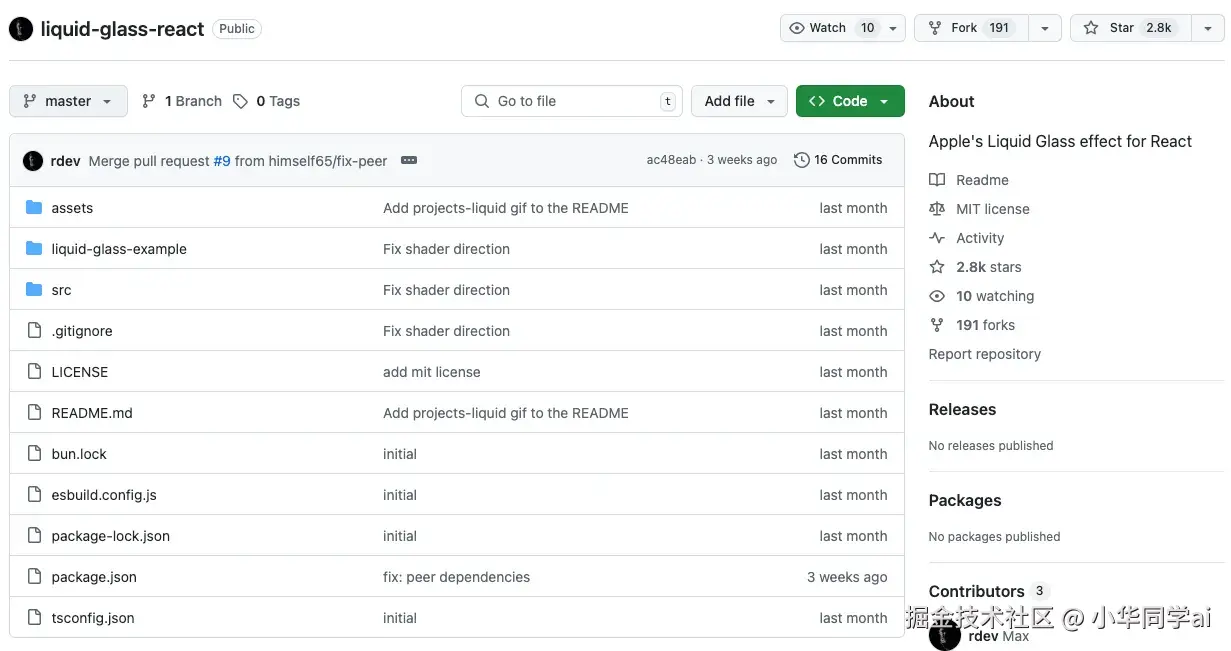The width and height of the screenshot is (1231, 651).
Task: Open the 2.8k stars link
Action: (x=988, y=267)
